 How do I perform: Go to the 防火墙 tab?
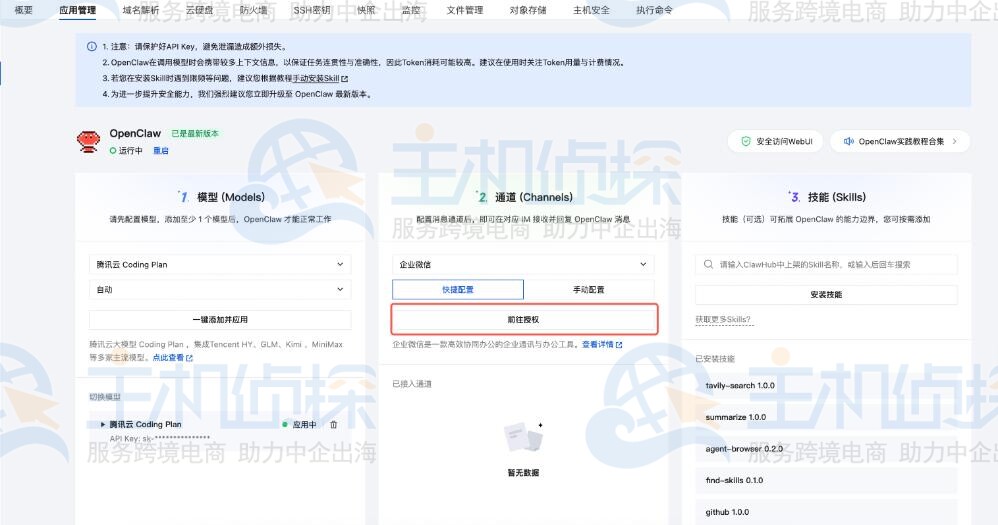(x=253, y=10)
